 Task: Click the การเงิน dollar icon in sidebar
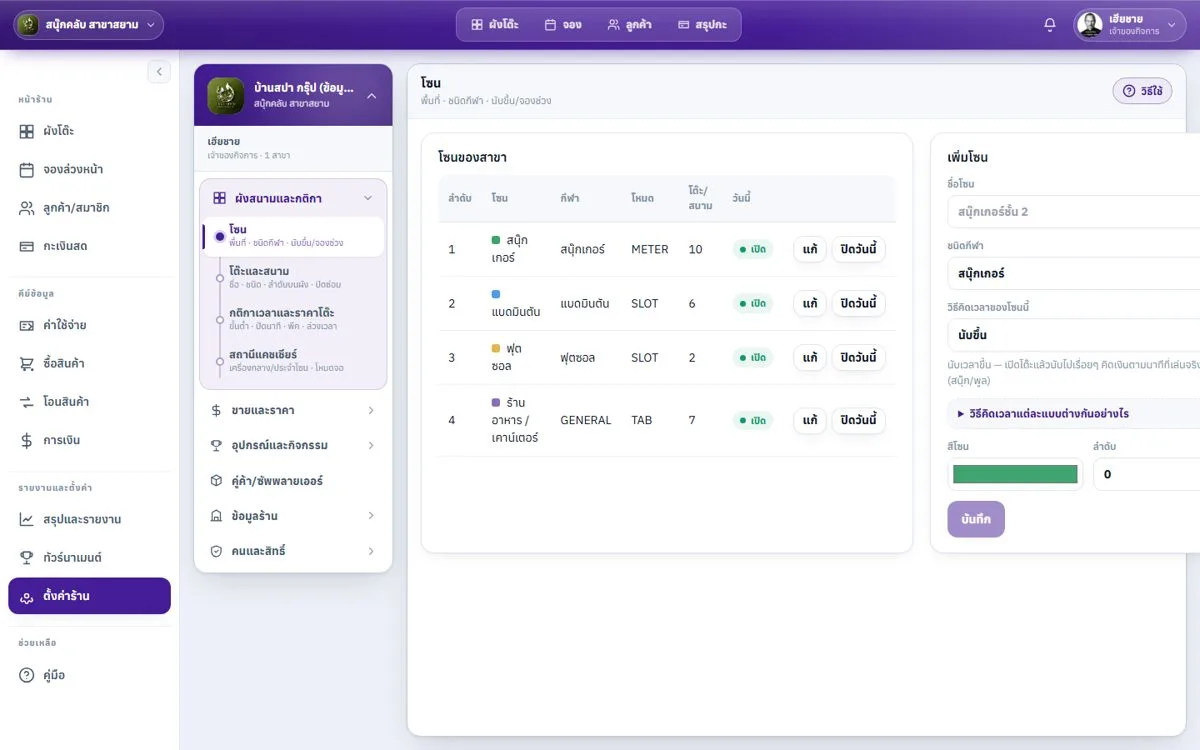coord(27,440)
